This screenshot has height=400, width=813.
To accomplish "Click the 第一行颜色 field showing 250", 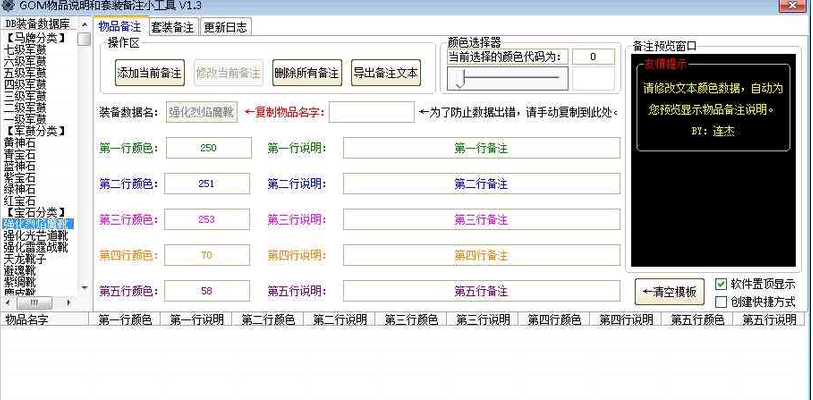I will [x=208, y=148].
